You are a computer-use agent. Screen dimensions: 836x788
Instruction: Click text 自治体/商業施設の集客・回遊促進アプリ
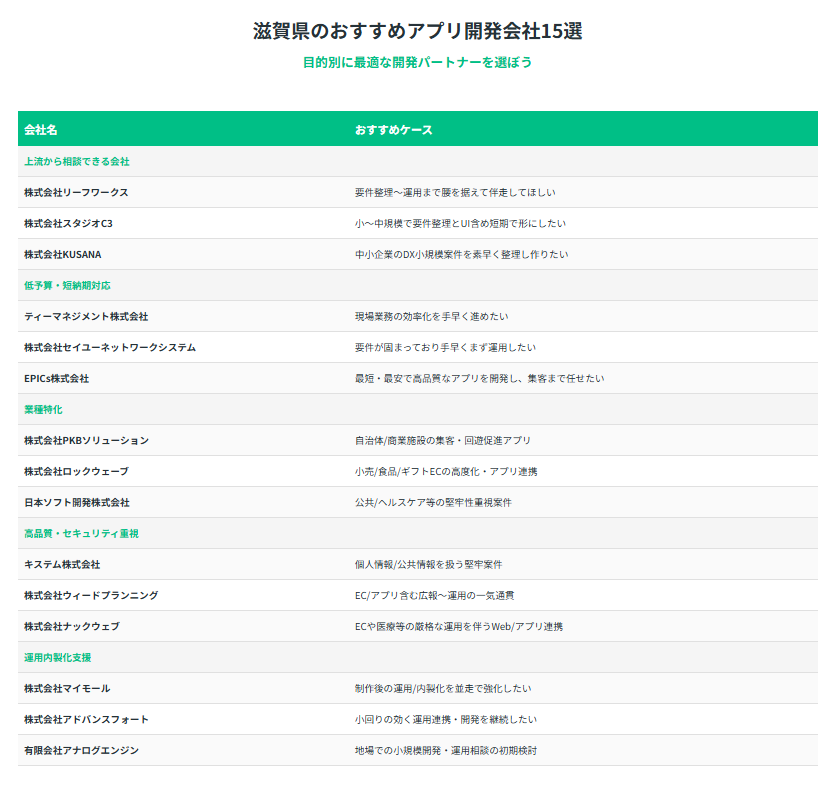(x=443, y=440)
